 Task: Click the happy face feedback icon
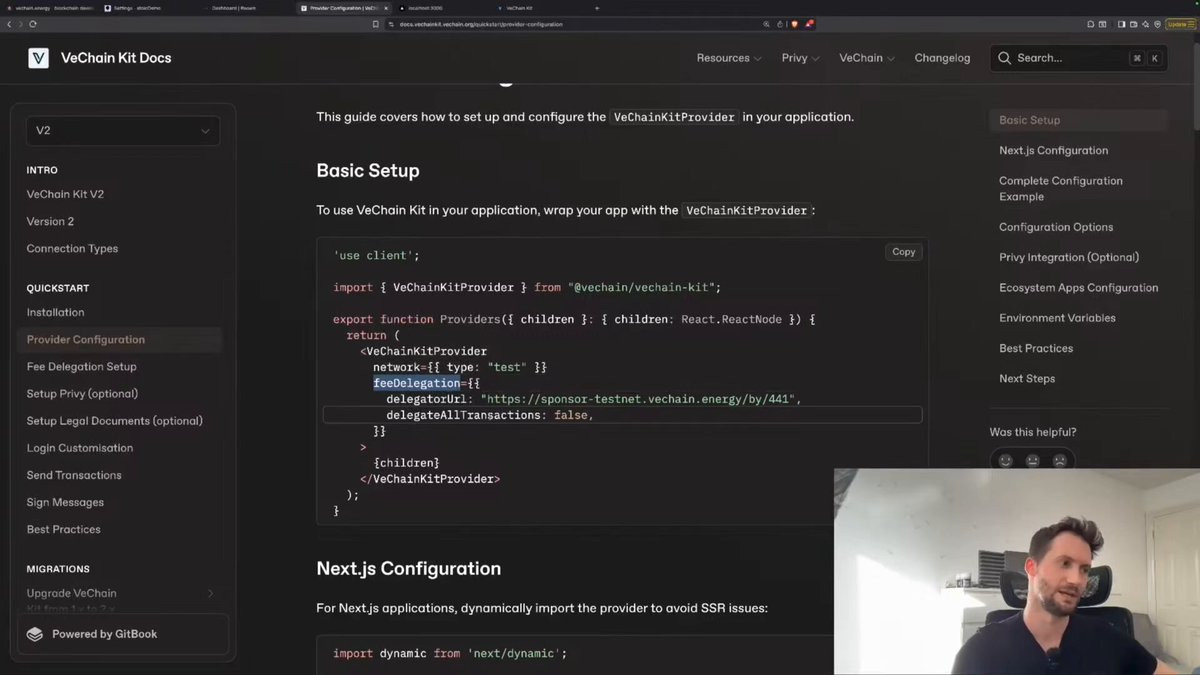click(1005, 461)
